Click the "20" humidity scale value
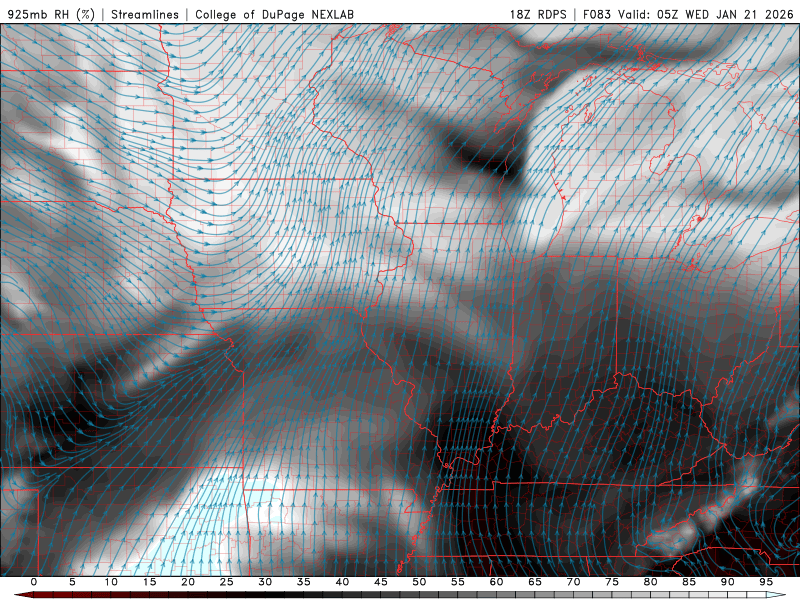Viewport: 800px width, 600px height. pos(188,582)
